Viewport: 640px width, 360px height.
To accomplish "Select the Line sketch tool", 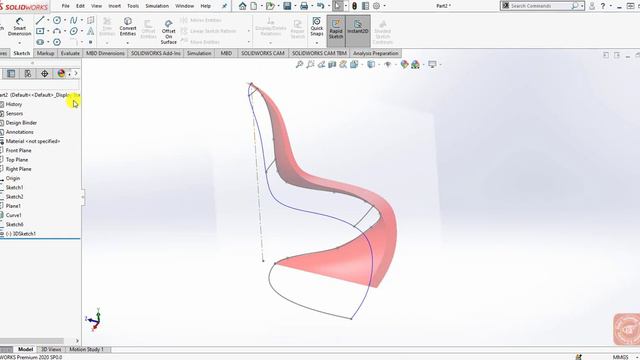I will (40, 20).
